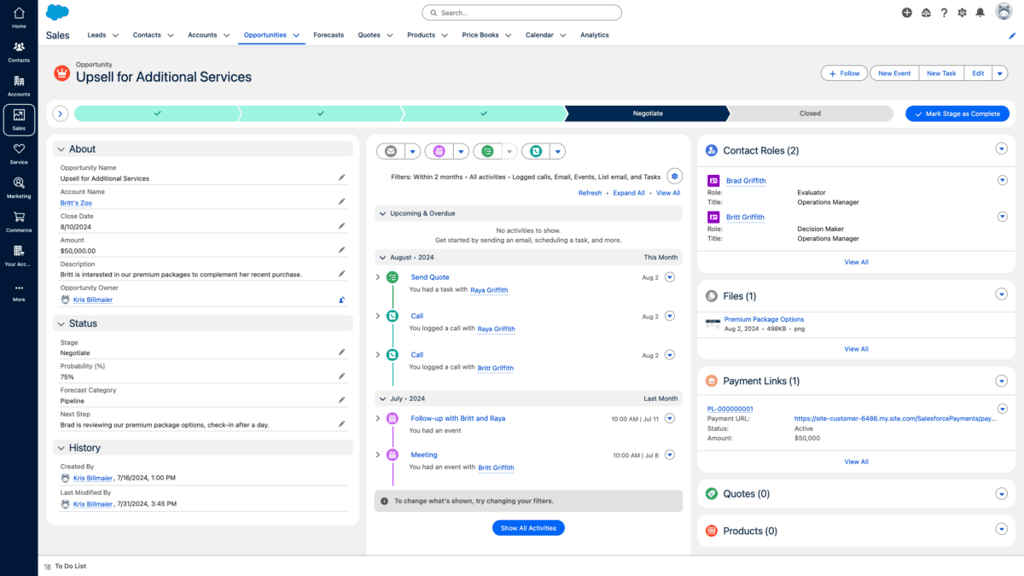Change the opportunity owner icon
This screenshot has height=576, width=1024.
click(x=342, y=300)
